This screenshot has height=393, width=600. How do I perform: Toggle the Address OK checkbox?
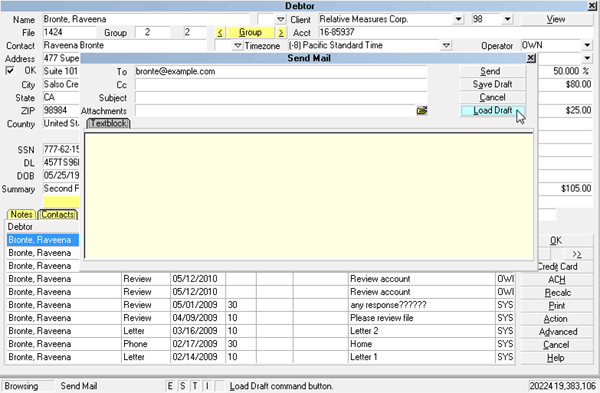(10, 71)
